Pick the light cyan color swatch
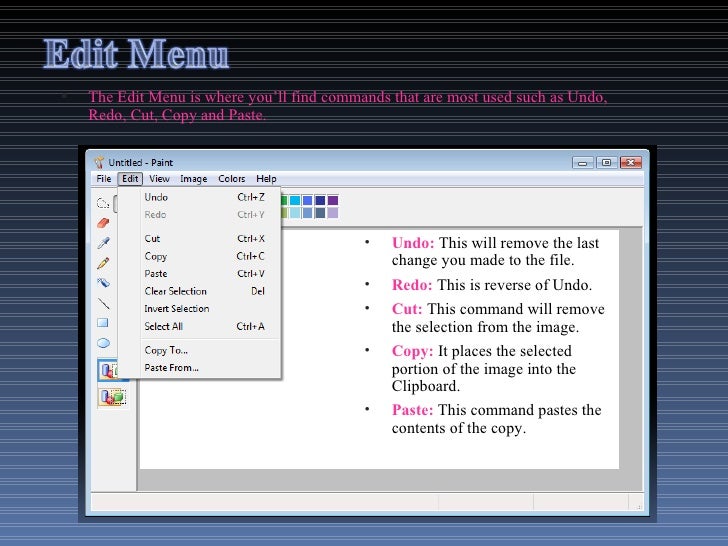Image resolution: width=728 pixels, height=546 pixels. point(295,213)
